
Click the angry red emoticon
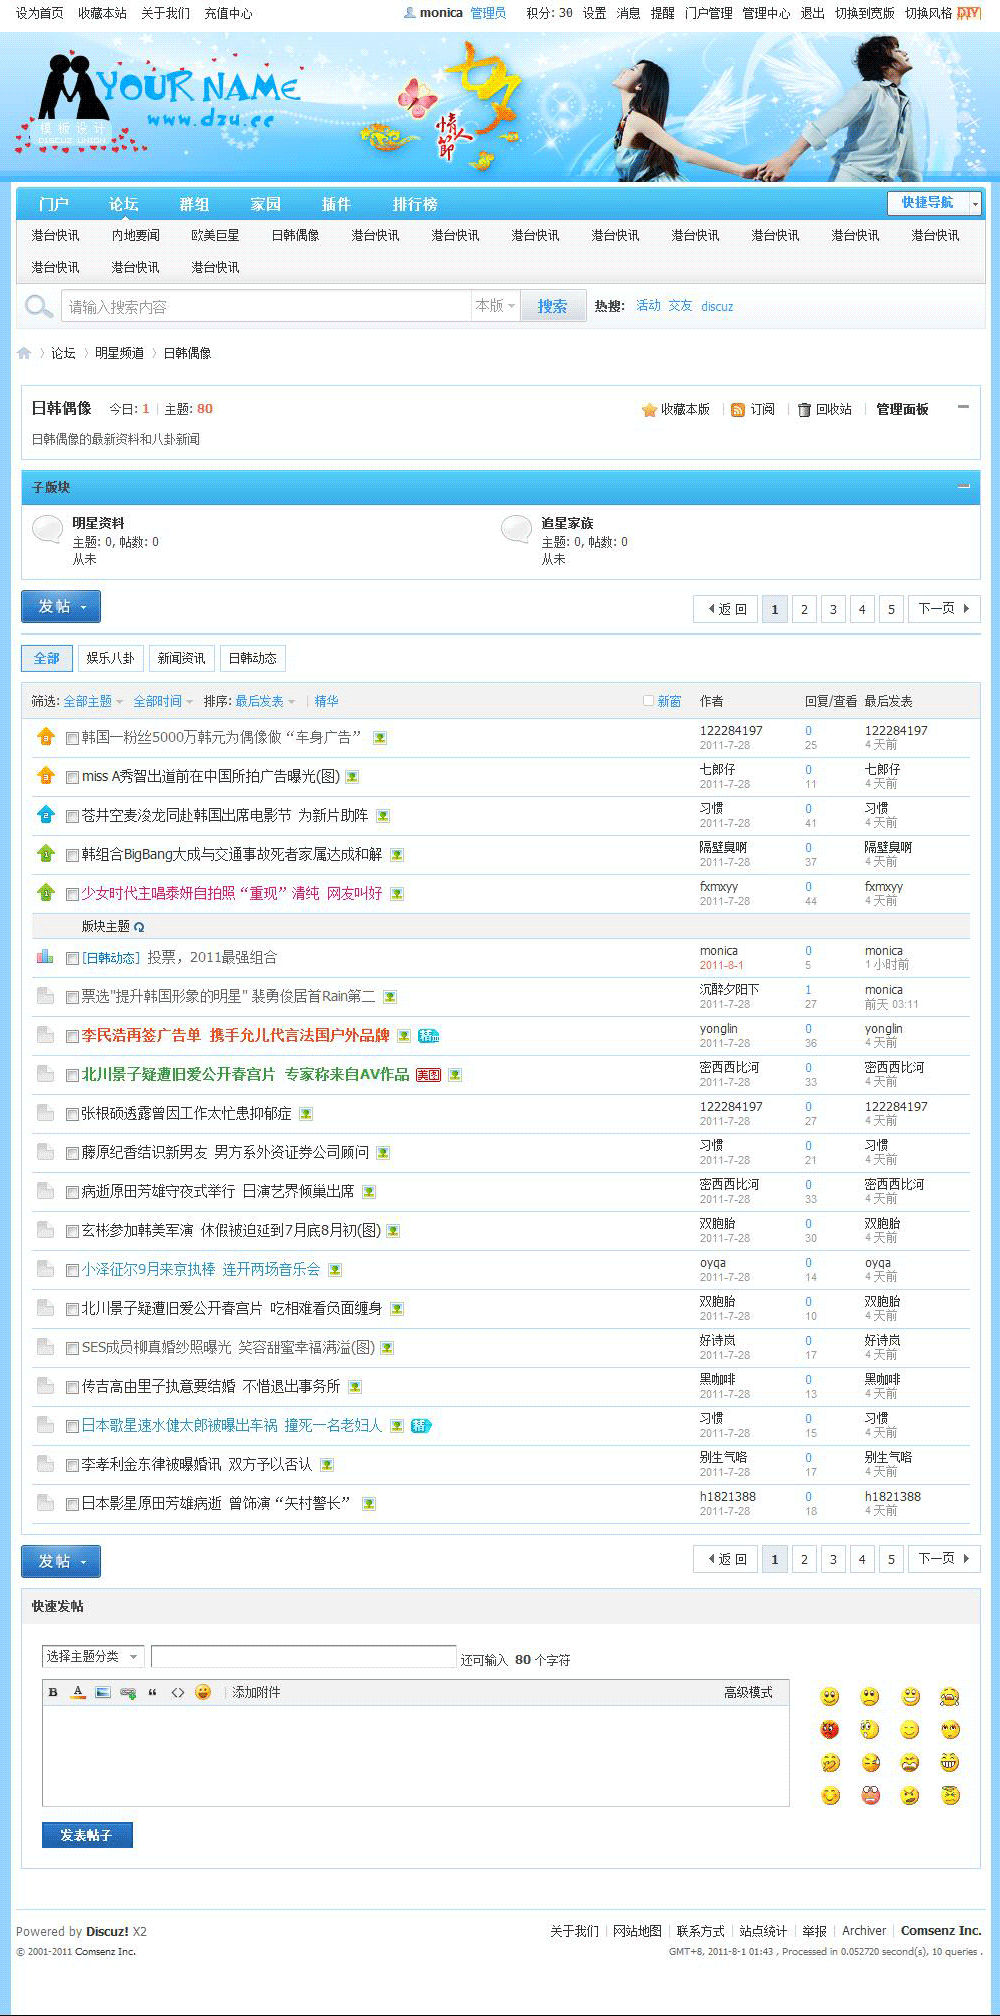coord(830,1730)
